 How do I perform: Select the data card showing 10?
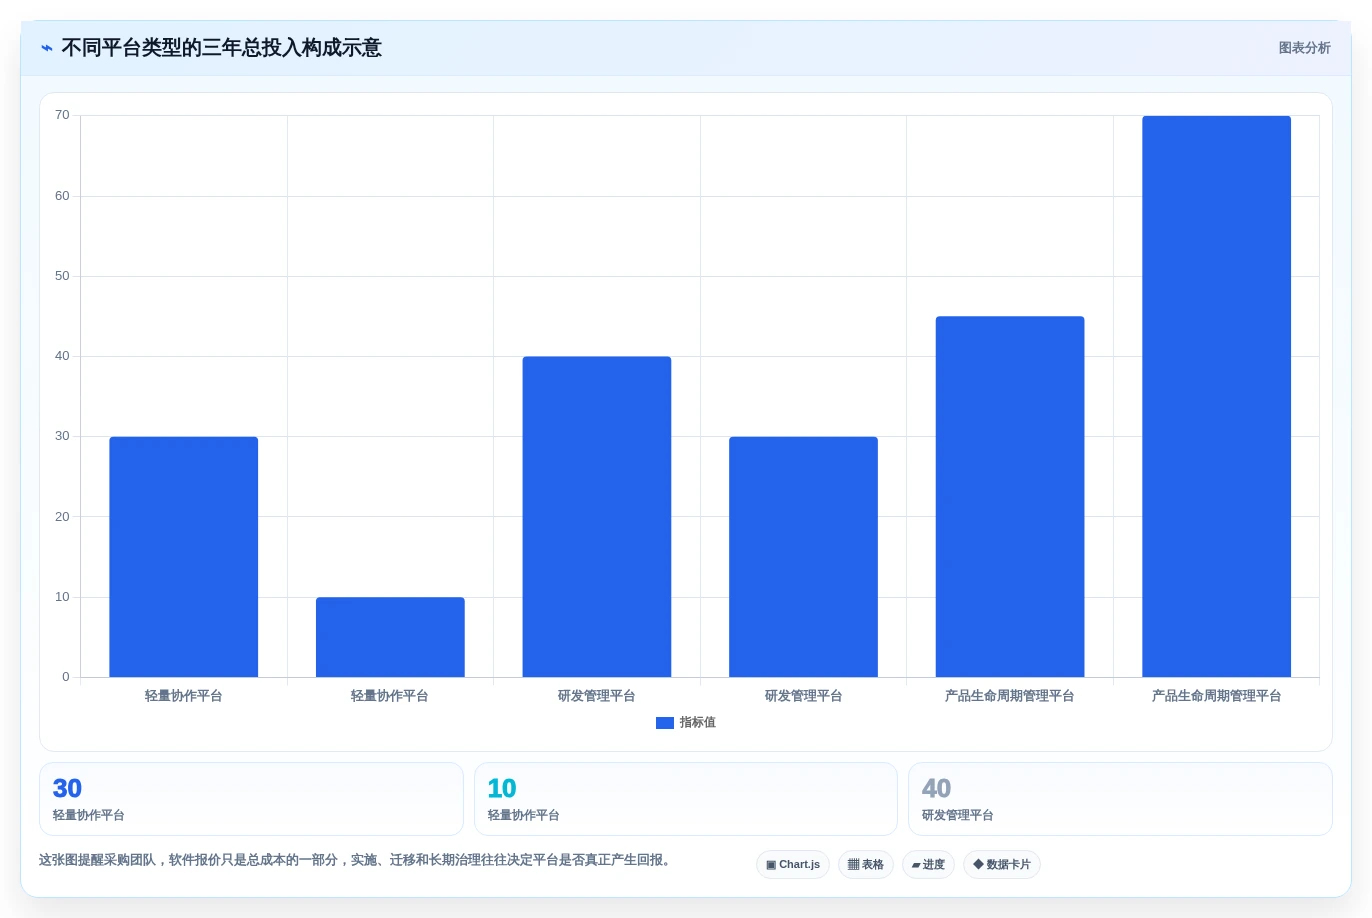tap(685, 799)
